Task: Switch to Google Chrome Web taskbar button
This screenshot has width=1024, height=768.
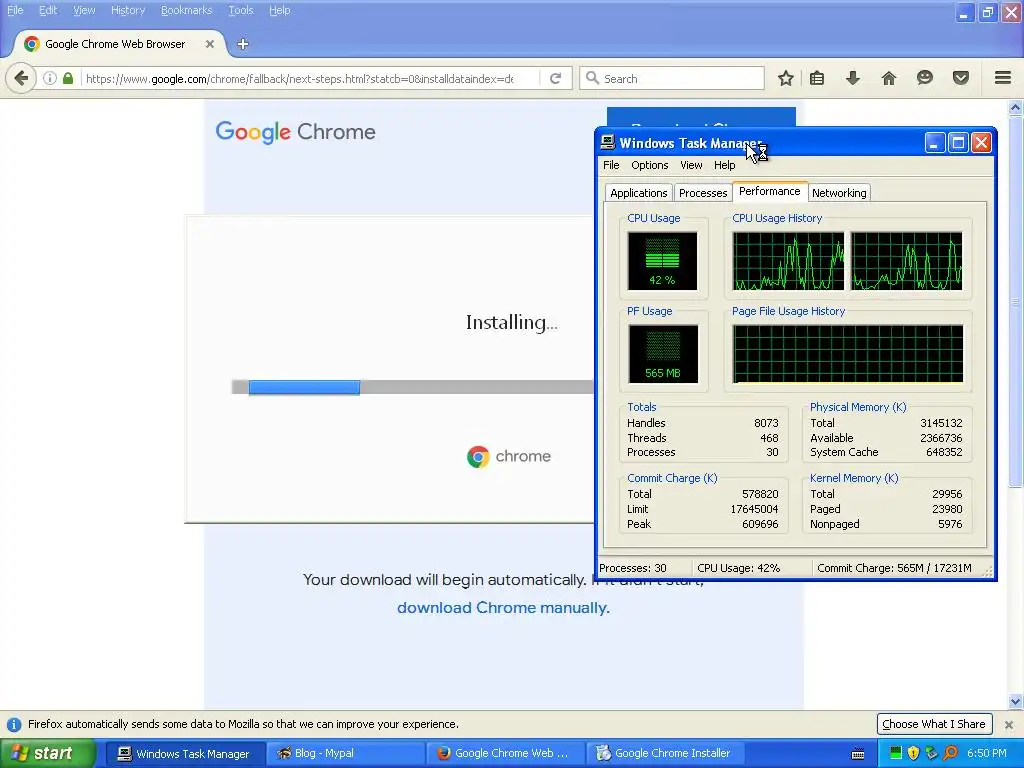Action: tap(506, 754)
